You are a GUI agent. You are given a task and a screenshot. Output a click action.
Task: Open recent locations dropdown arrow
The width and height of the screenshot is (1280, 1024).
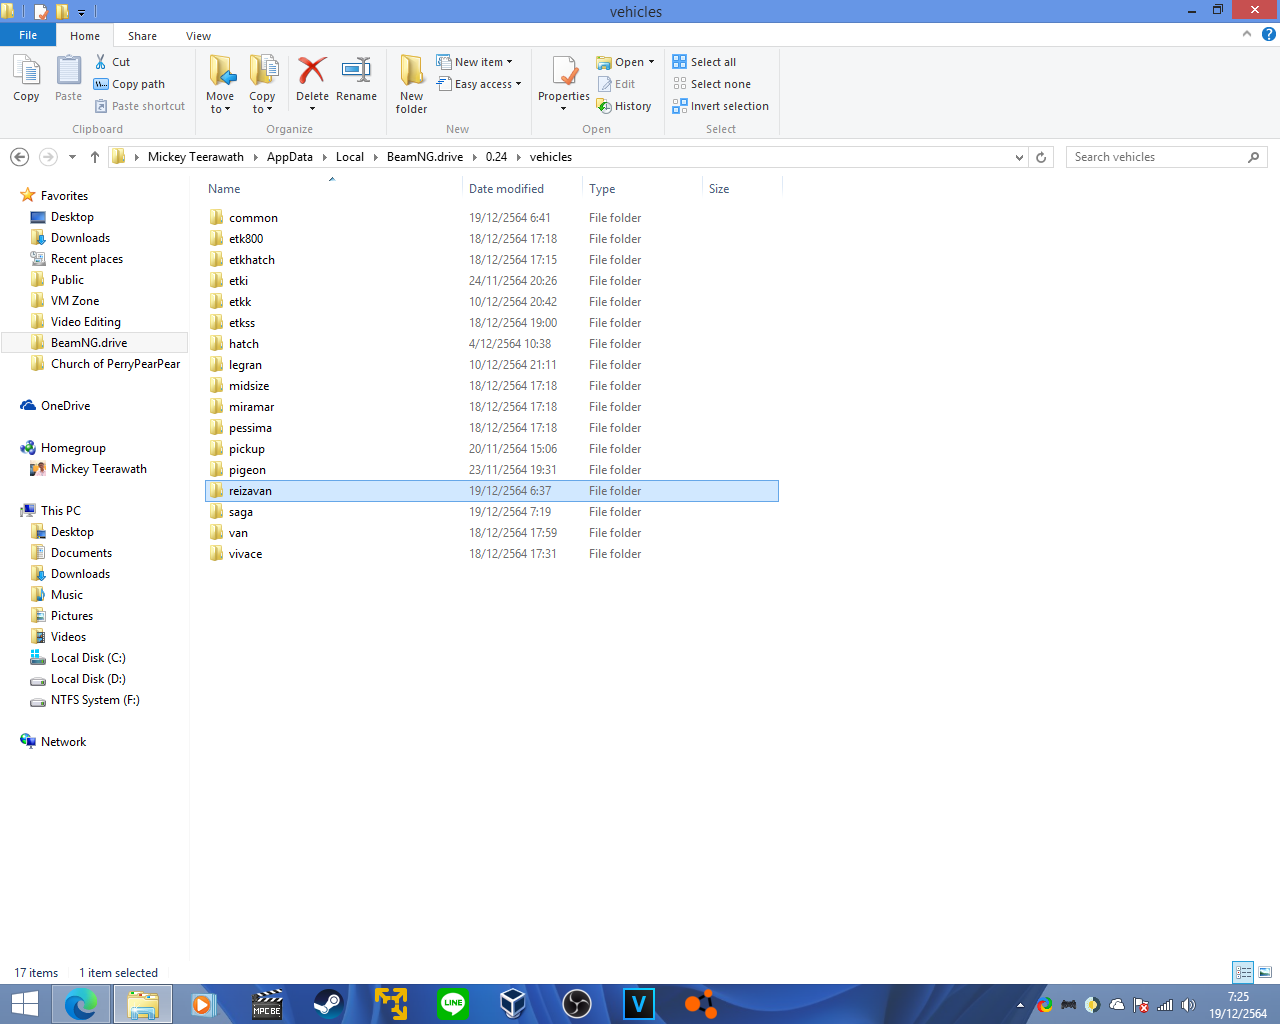pos(72,157)
